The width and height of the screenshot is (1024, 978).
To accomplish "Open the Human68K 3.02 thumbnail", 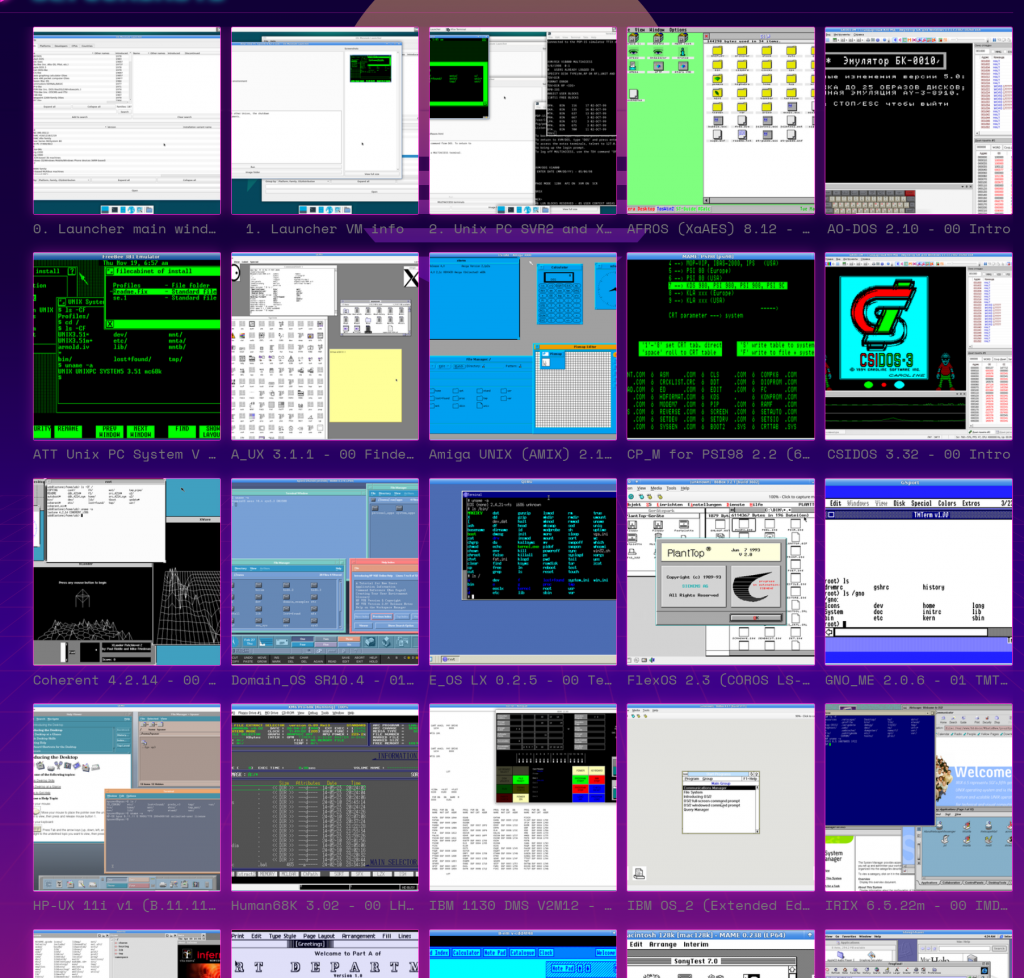I will pos(325,797).
